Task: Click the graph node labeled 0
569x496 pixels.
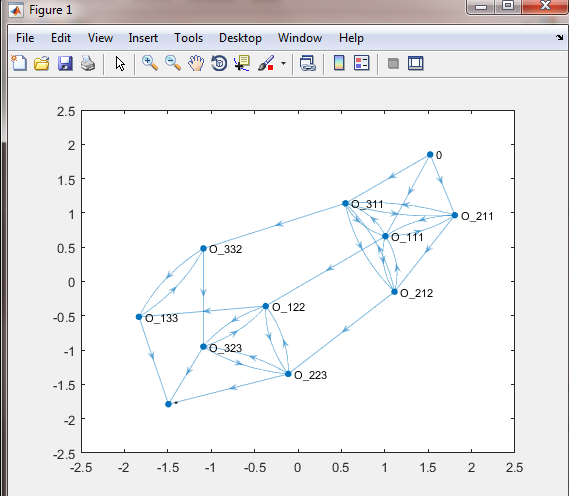Action: click(430, 155)
